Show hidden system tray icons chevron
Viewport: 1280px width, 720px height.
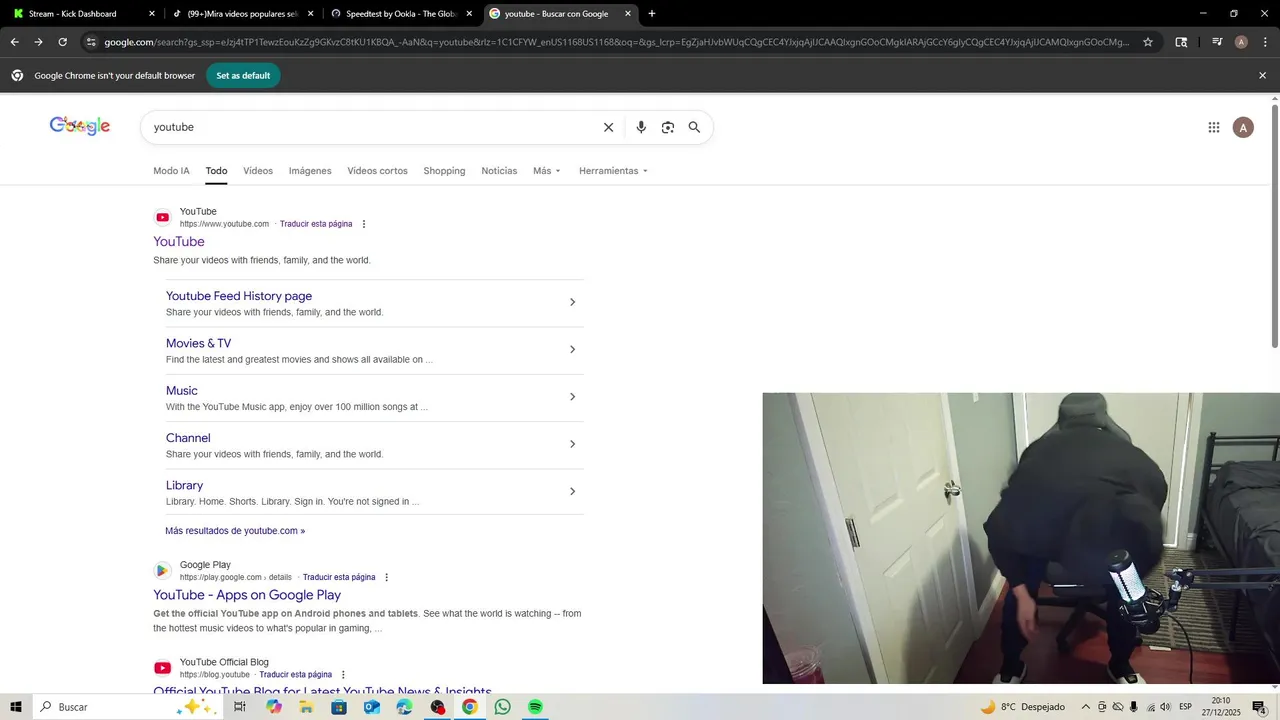(1085, 707)
